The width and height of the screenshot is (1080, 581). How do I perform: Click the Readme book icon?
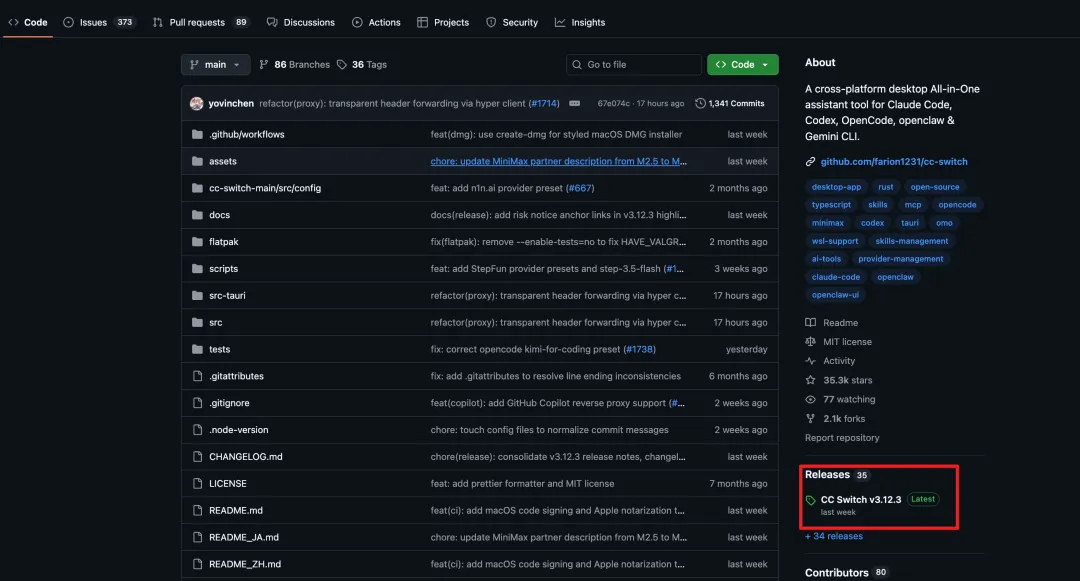(x=811, y=323)
